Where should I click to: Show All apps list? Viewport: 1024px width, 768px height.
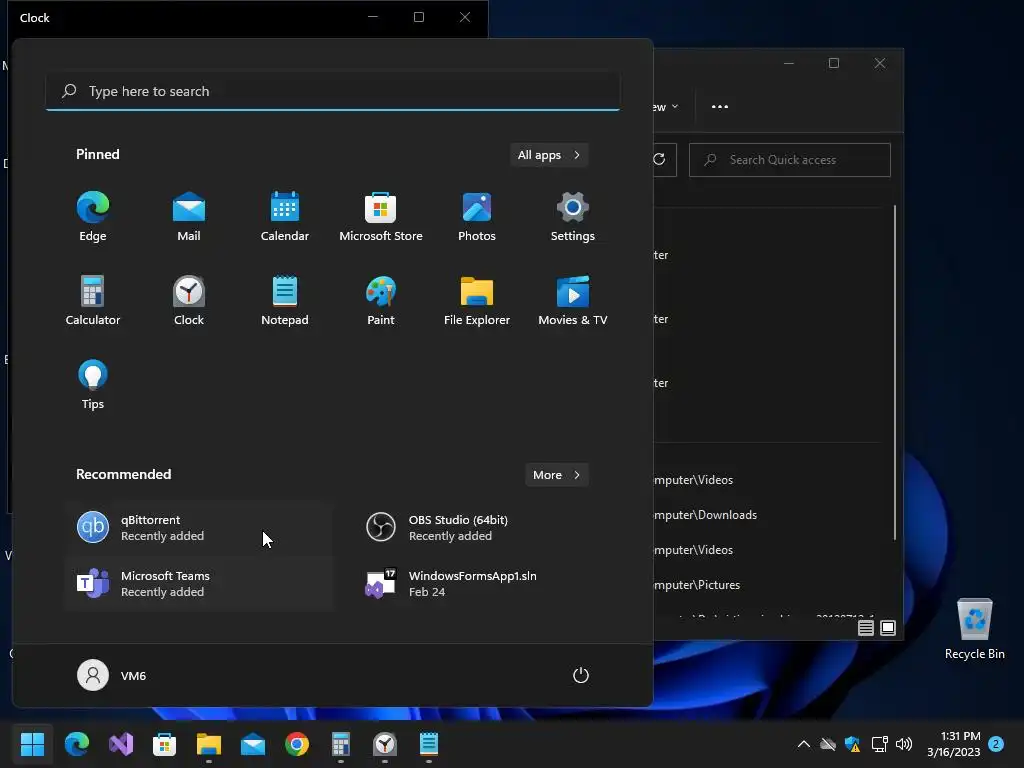point(549,155)
